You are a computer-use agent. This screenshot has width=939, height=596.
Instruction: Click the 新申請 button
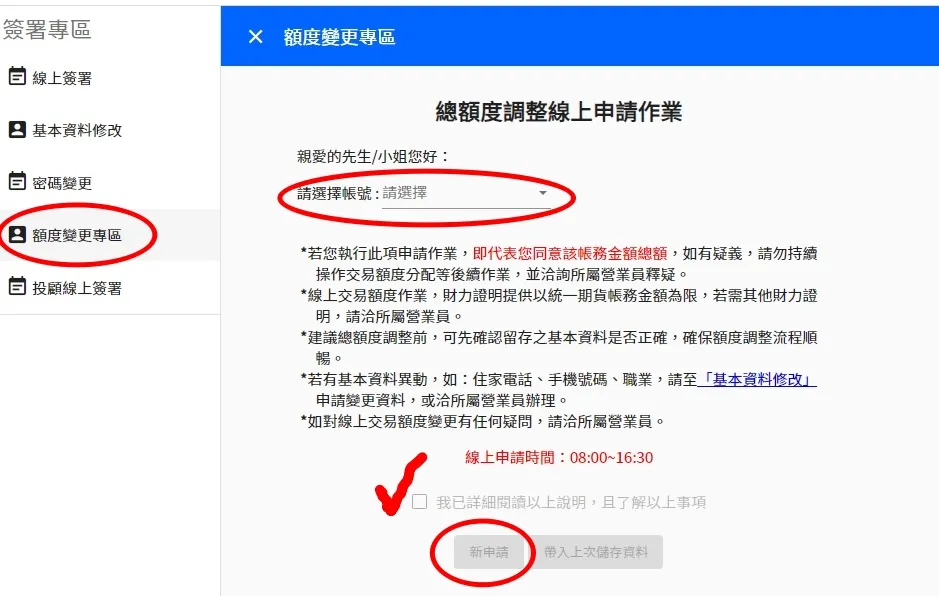pyautogui.click(x=489, y=552)
